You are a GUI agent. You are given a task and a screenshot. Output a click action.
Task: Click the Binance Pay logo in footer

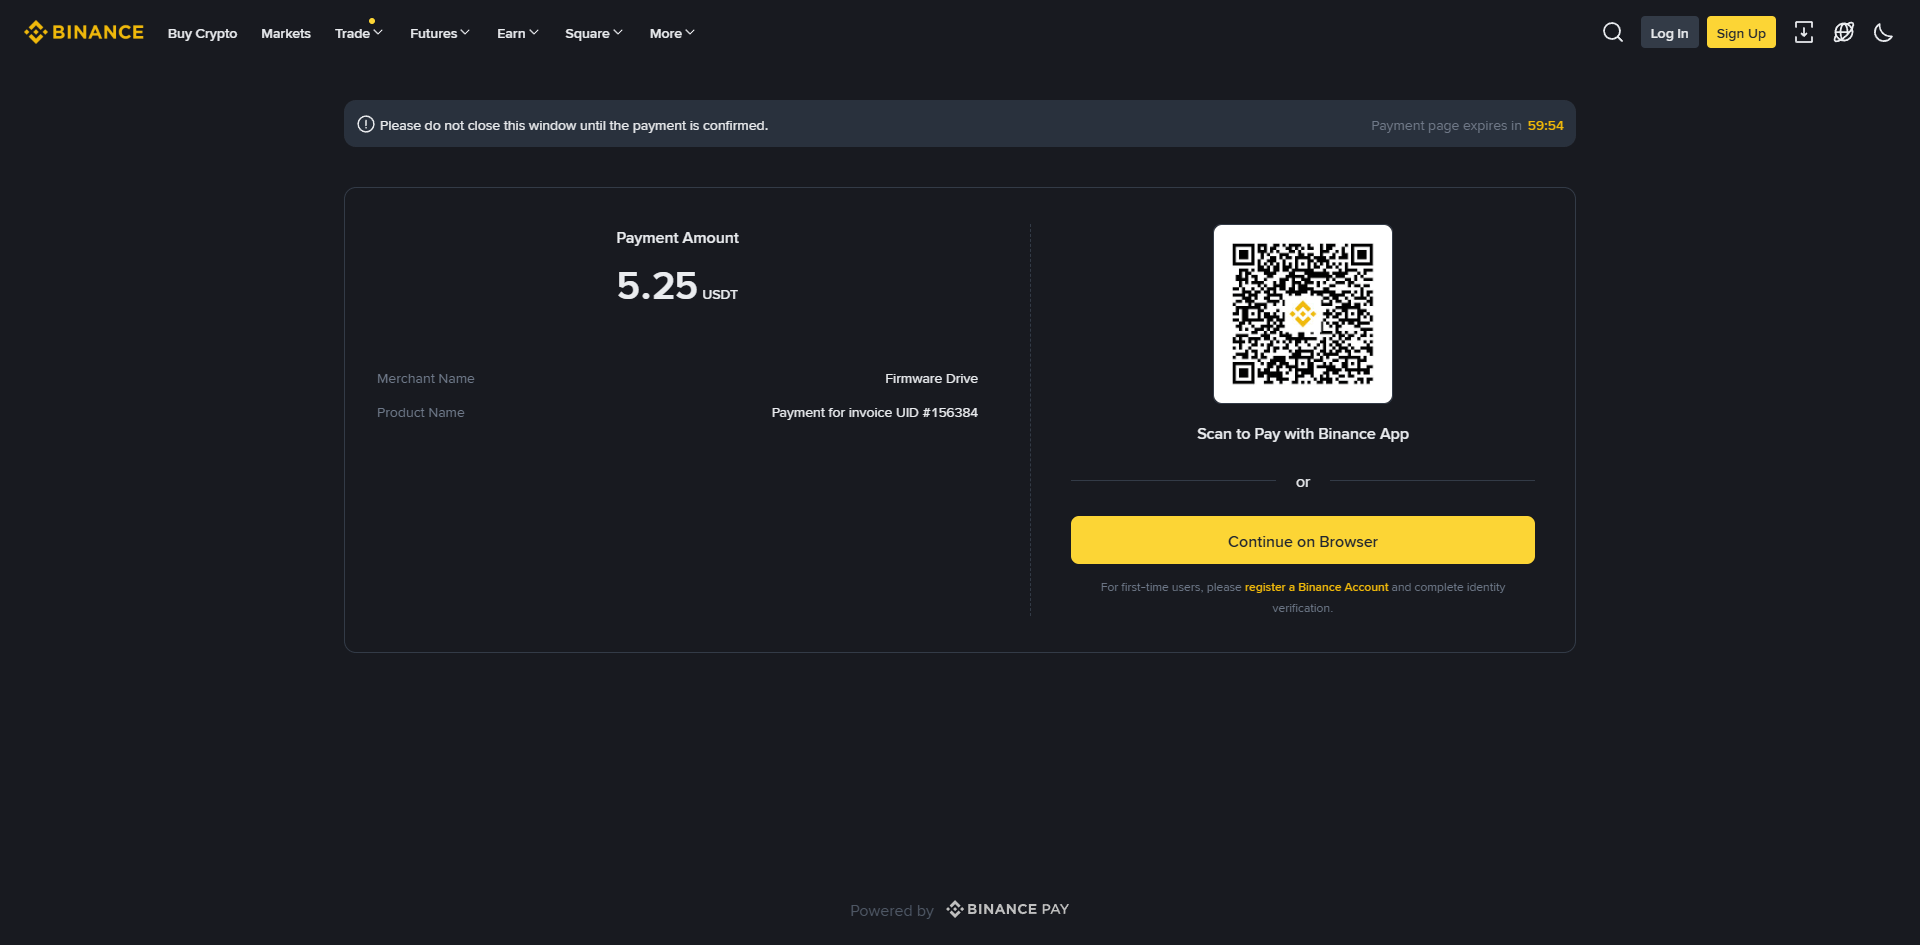click(1007, 909)
